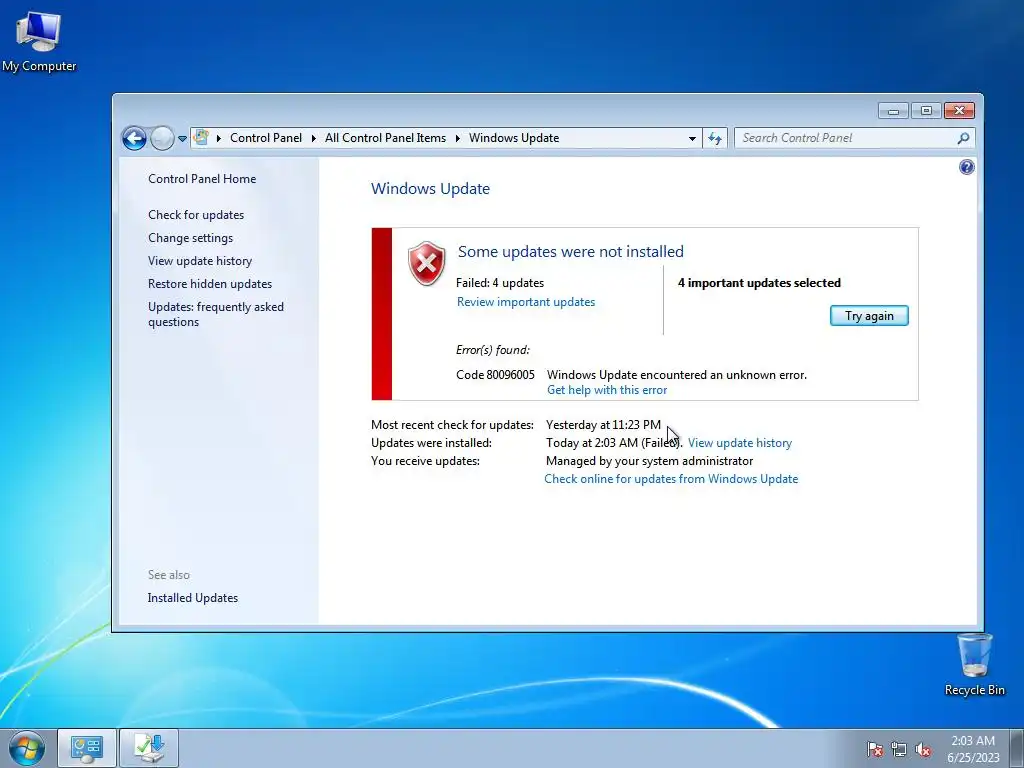Click Error(s) found: label

[x=492, y=350]
